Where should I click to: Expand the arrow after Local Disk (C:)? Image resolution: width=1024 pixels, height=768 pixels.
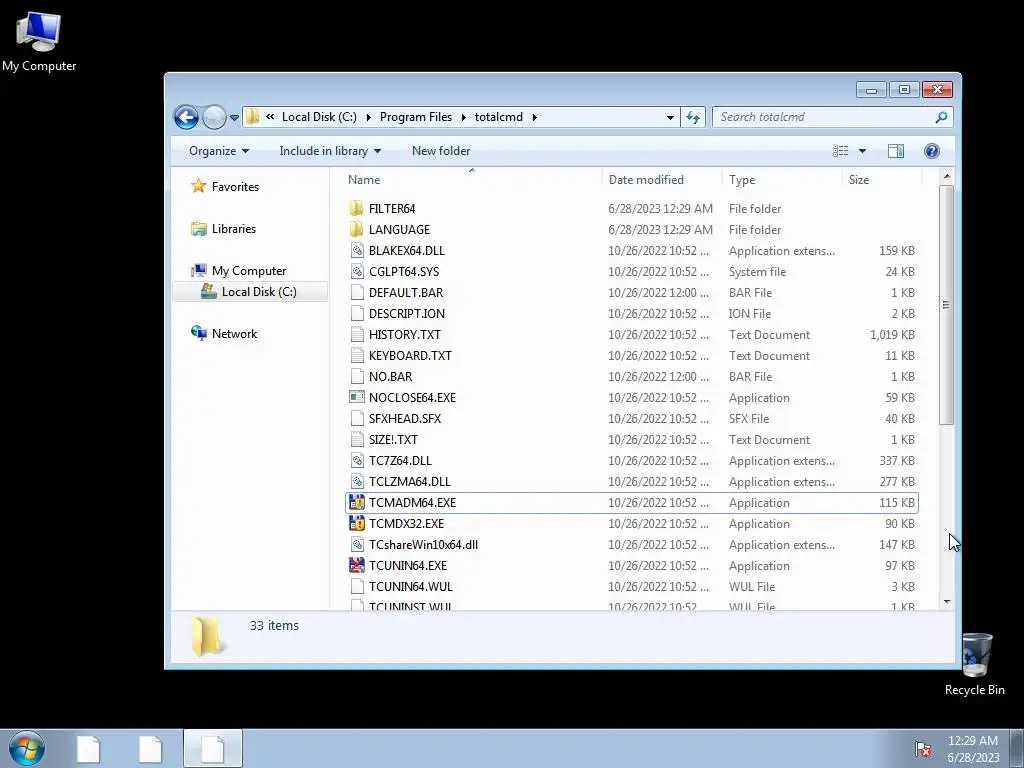click(368, 118)
